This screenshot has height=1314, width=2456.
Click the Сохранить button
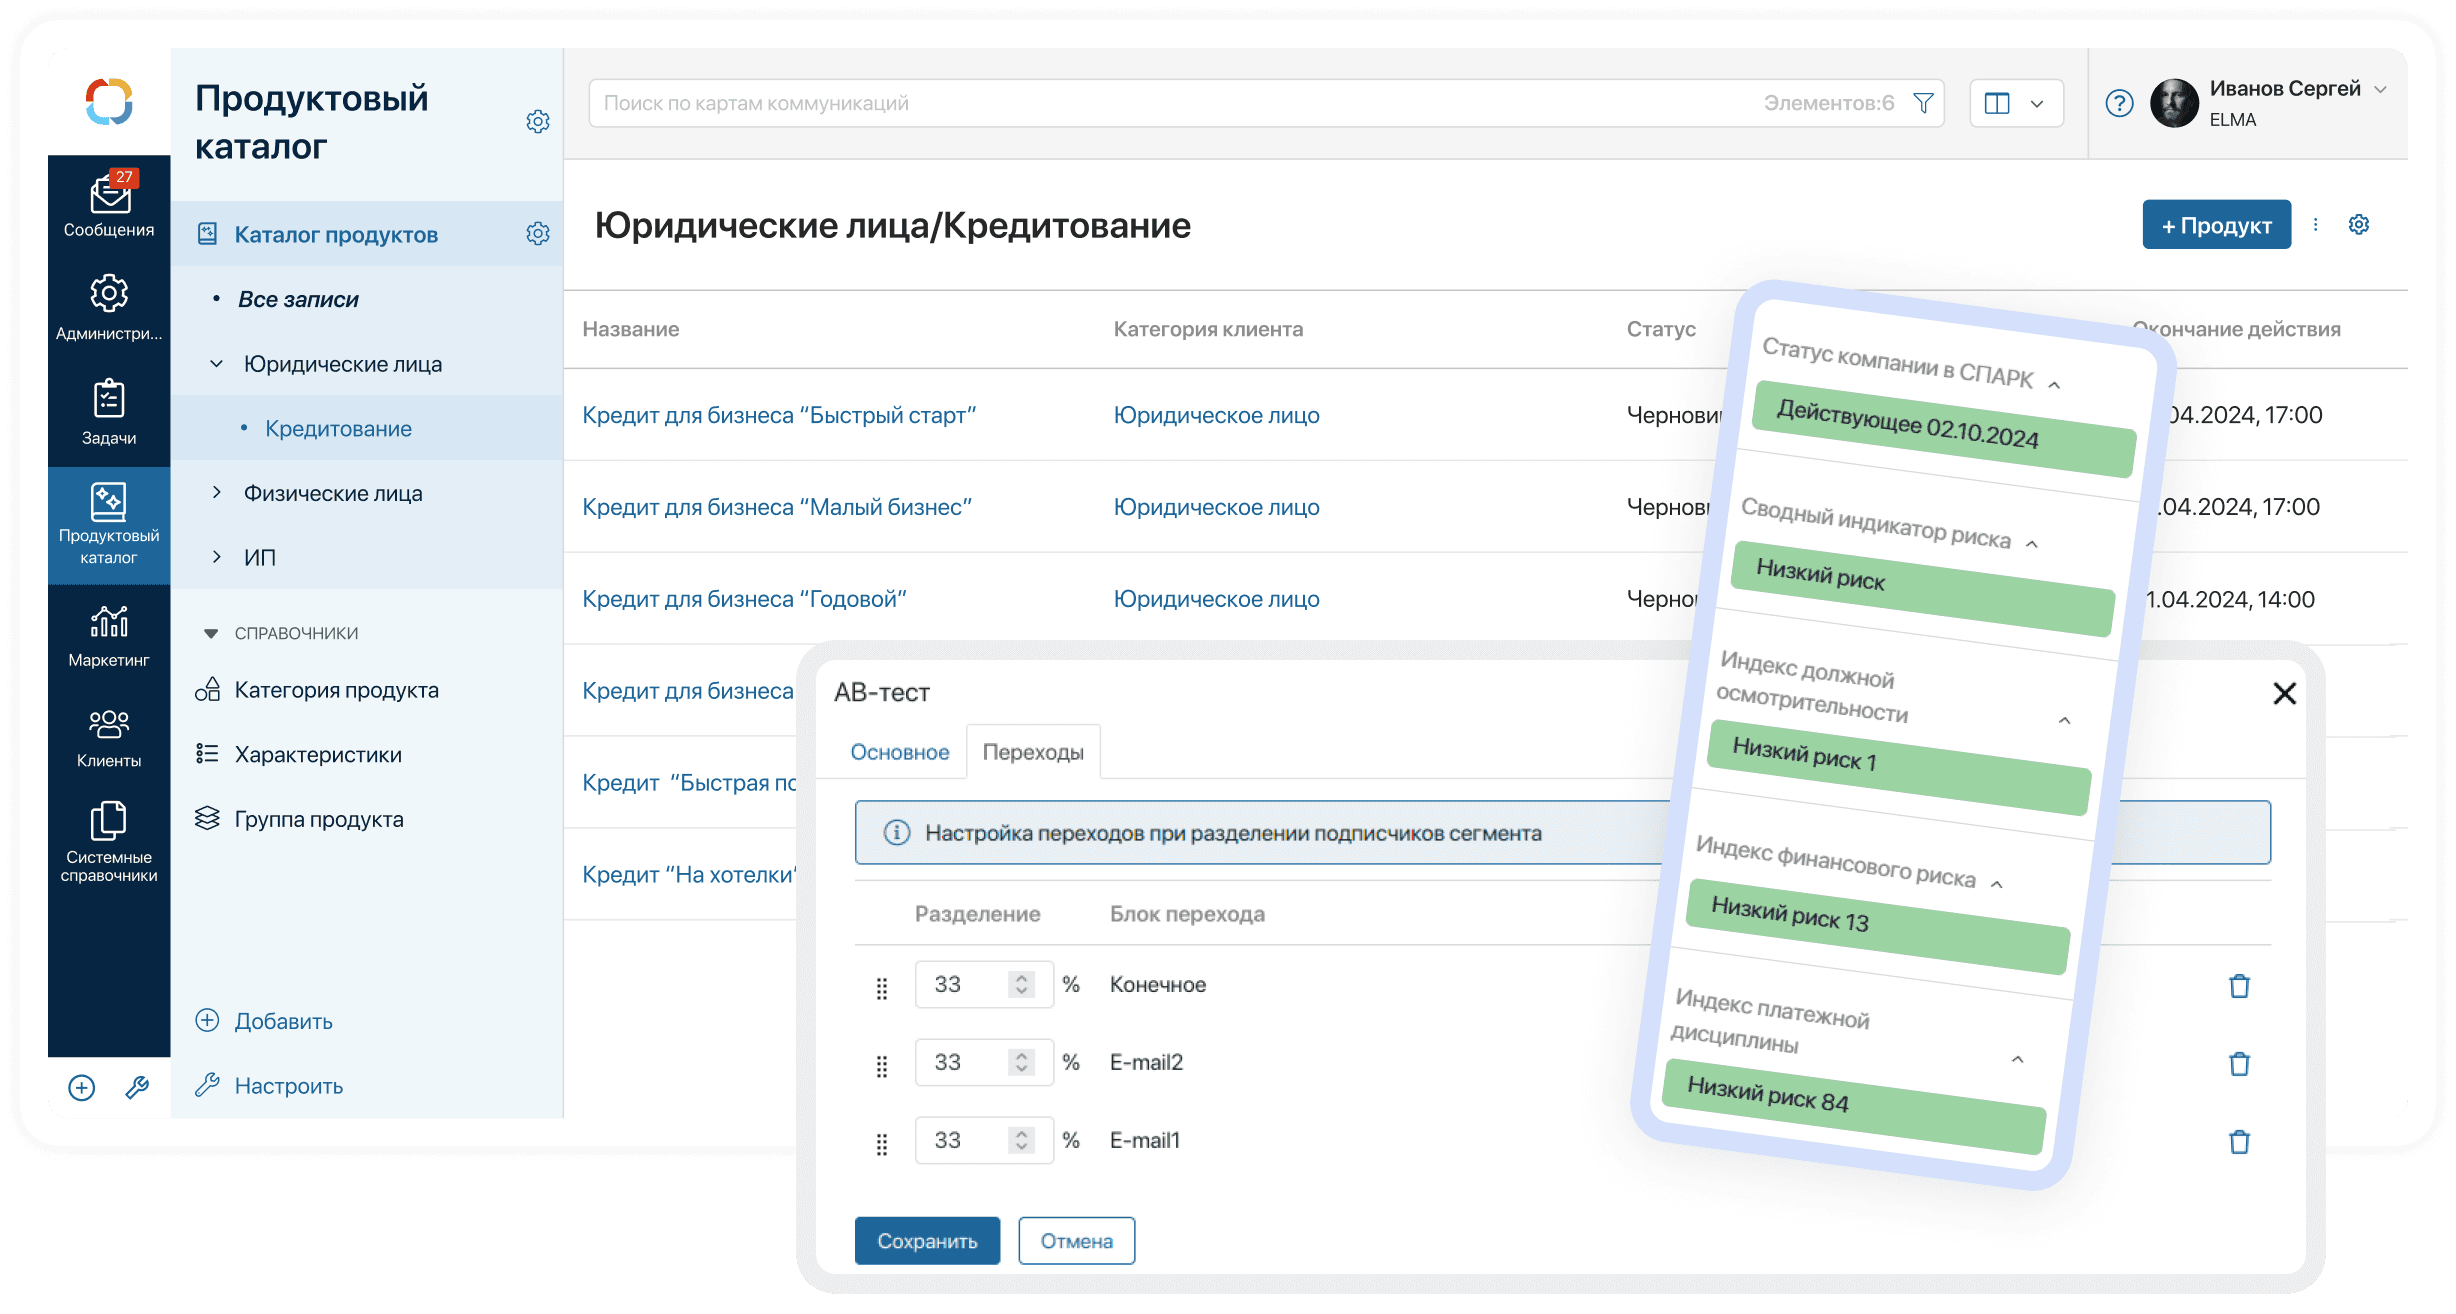tap(927, 1241)
